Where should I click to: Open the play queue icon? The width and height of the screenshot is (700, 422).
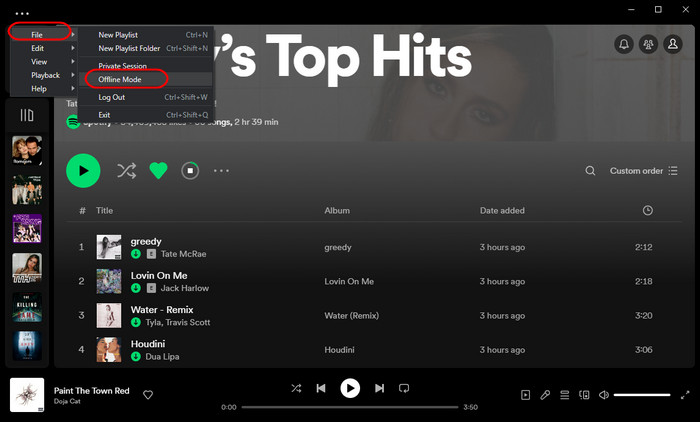(x=565, y=395)
